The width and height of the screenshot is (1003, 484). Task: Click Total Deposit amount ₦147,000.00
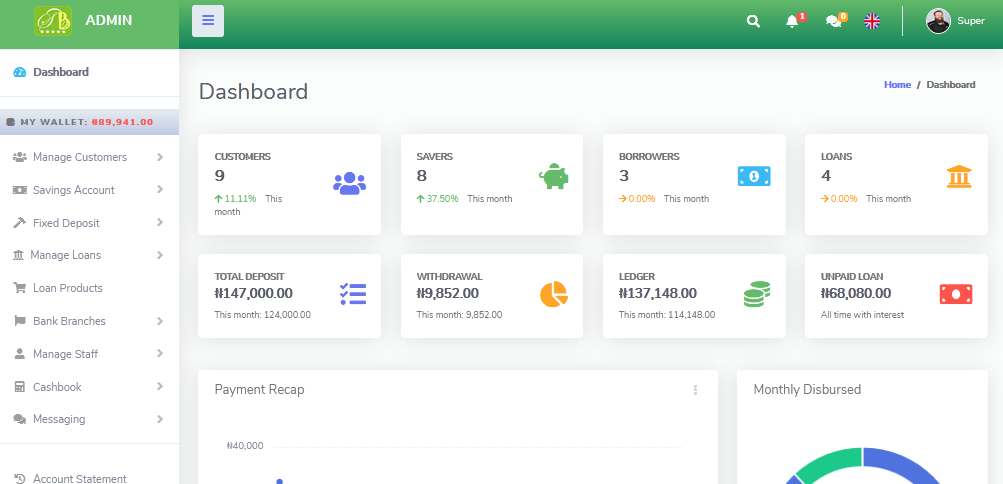(x=253, y=293)
